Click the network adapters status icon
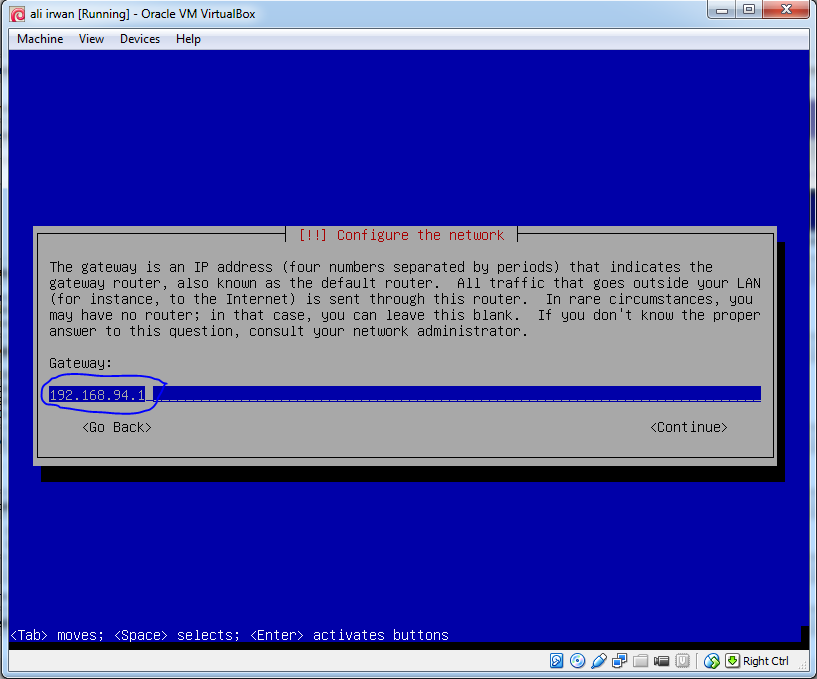Image resolution: width=817 pixels, height=679 pixels. [620, 661]
